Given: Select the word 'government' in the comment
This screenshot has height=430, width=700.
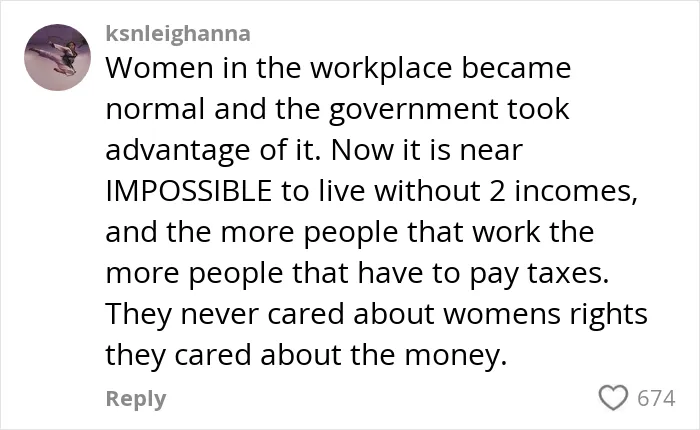Looking at the screenshot, I should [413, 110].
